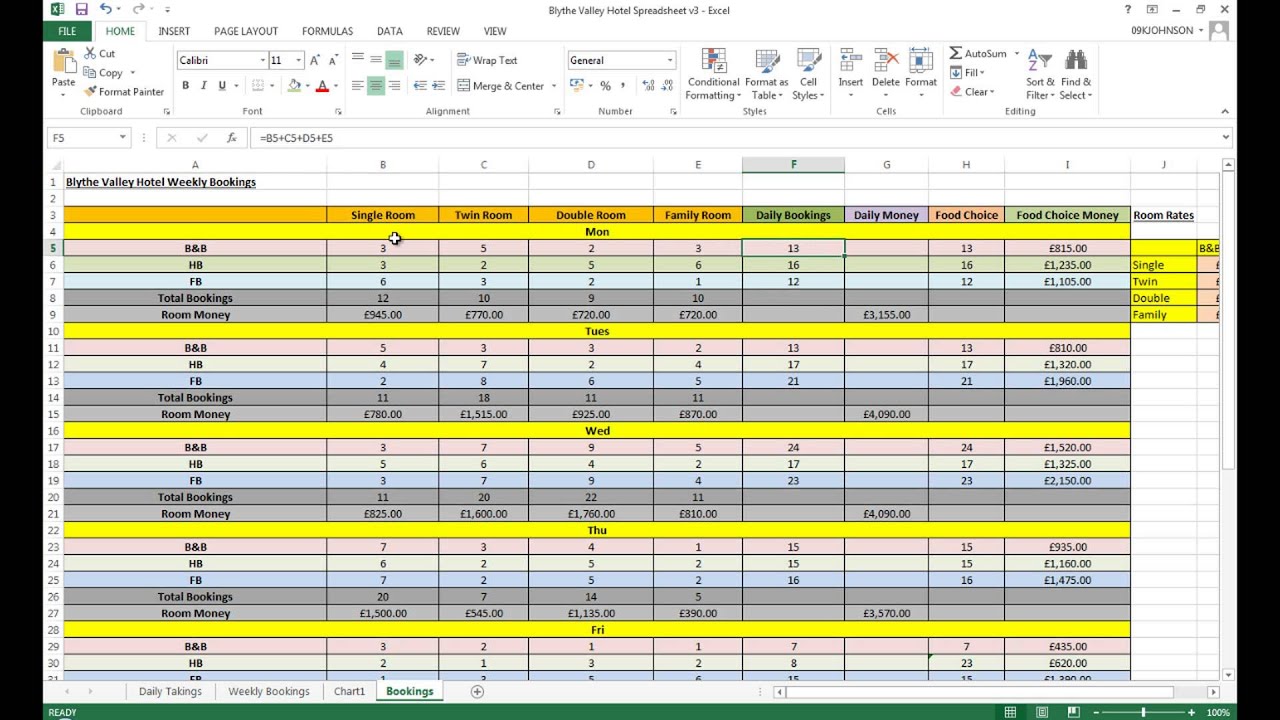Center the cell text horizontally

coord(376,86)
